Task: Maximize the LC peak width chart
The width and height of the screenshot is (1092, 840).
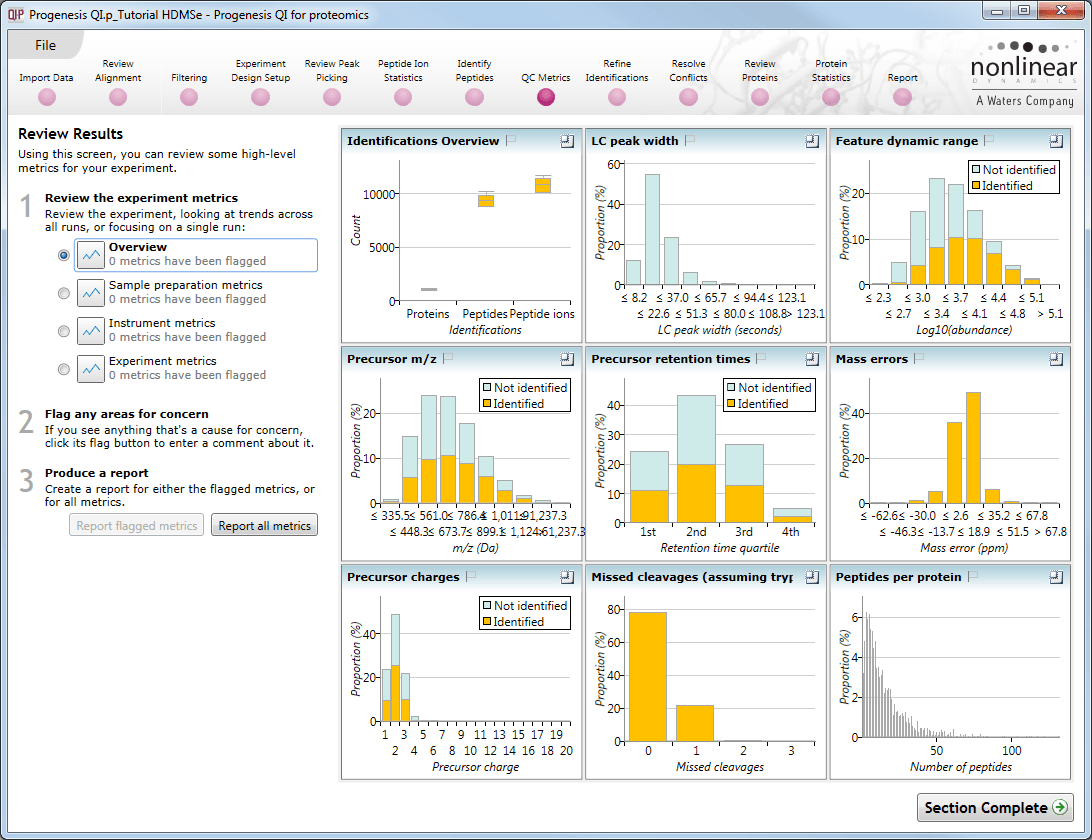Action: [x=812, y=141]
